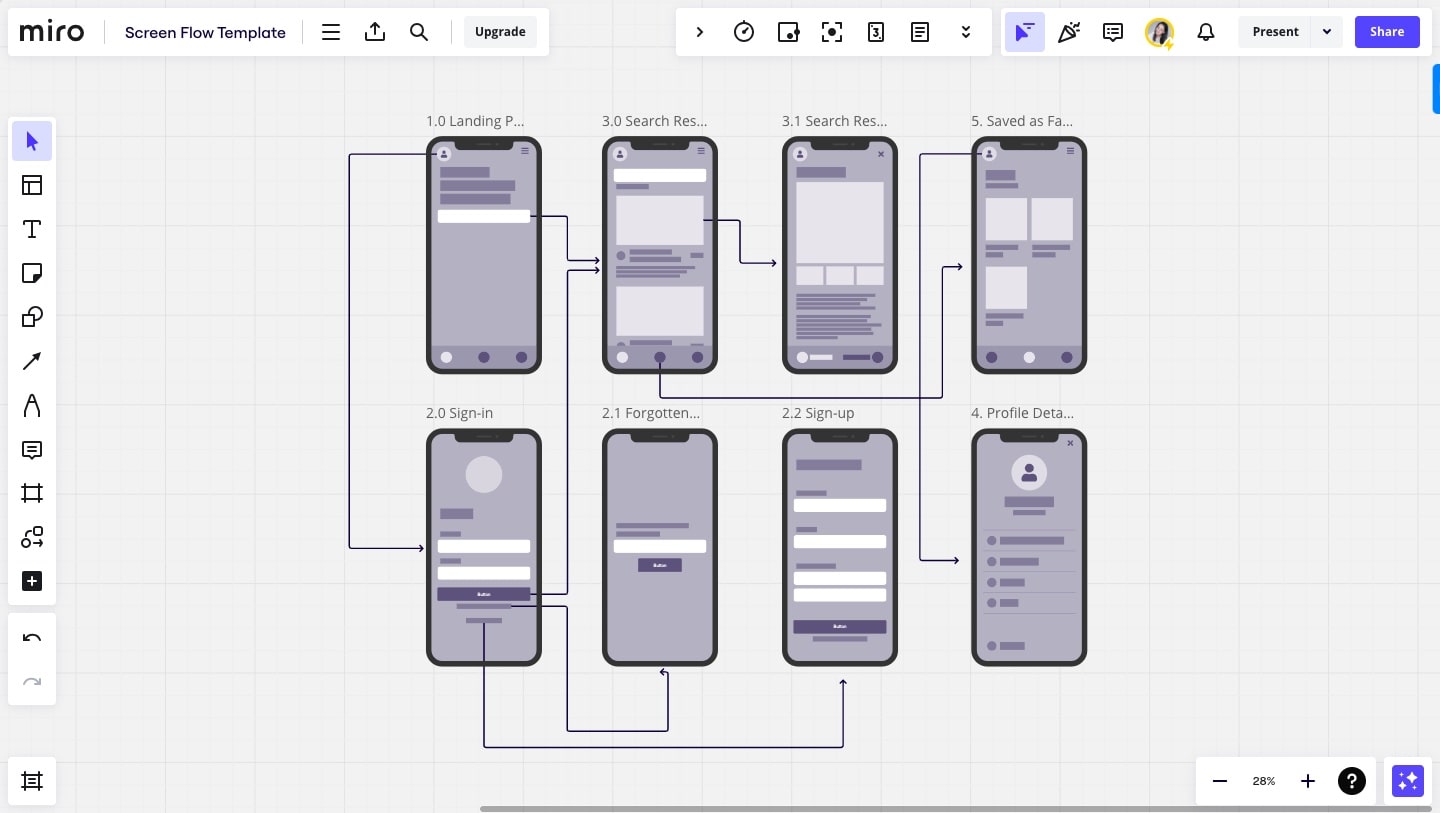Toggle collaborators' cursors visibility
The width and height of the screenshot is (1440, 813).
1025,32
